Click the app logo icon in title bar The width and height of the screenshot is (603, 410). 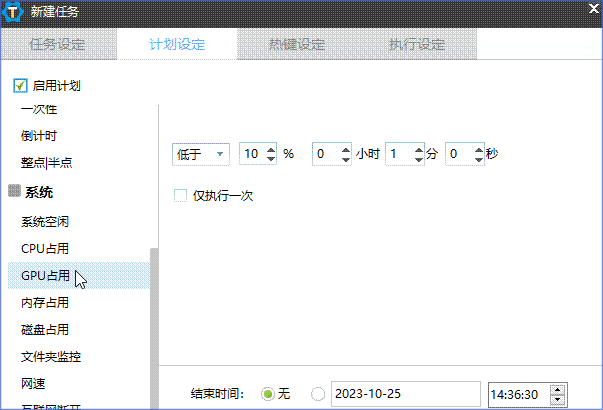click(x=13, y=12)
